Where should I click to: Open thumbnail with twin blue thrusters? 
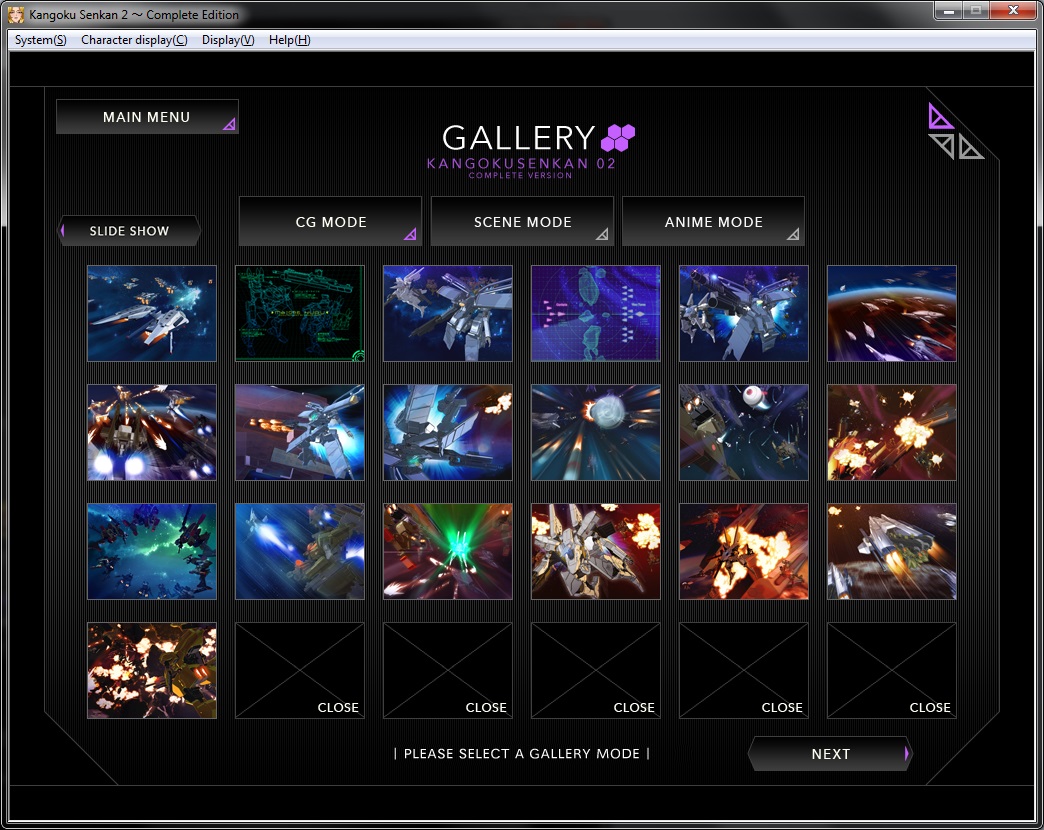coord(152,432)
